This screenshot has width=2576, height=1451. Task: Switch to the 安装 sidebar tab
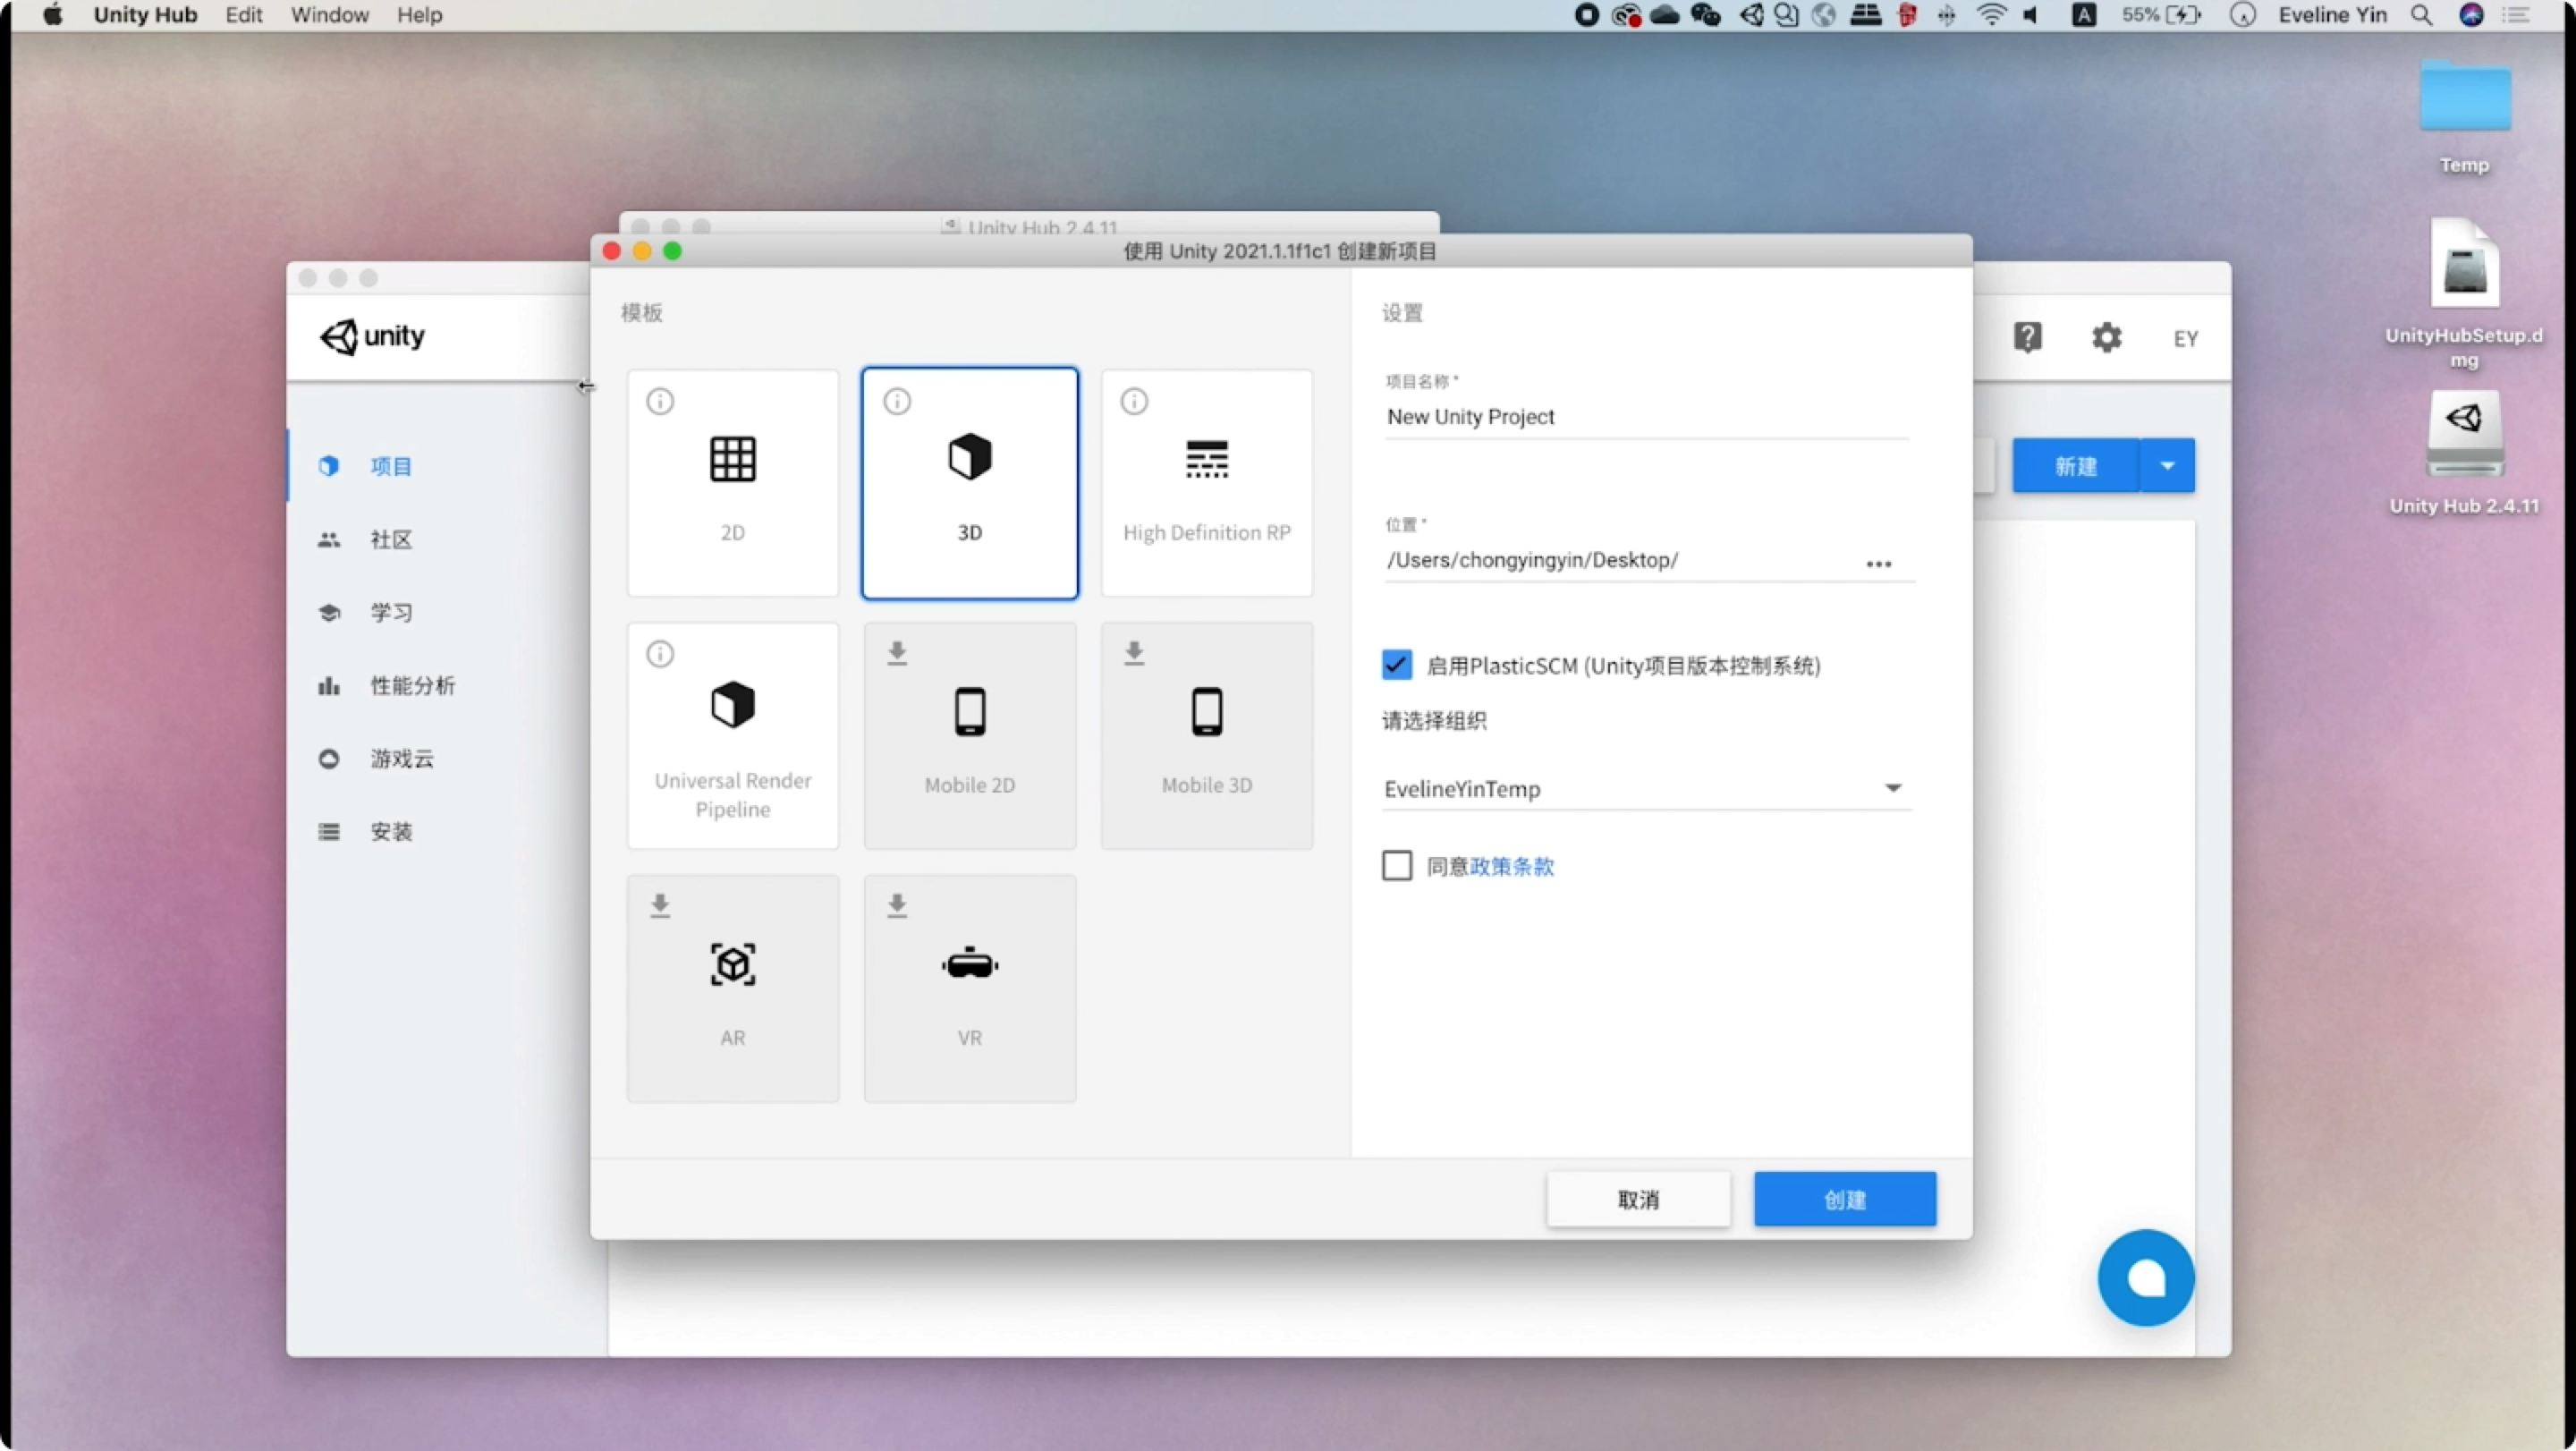pyautogui.click(x=390, y=832)
